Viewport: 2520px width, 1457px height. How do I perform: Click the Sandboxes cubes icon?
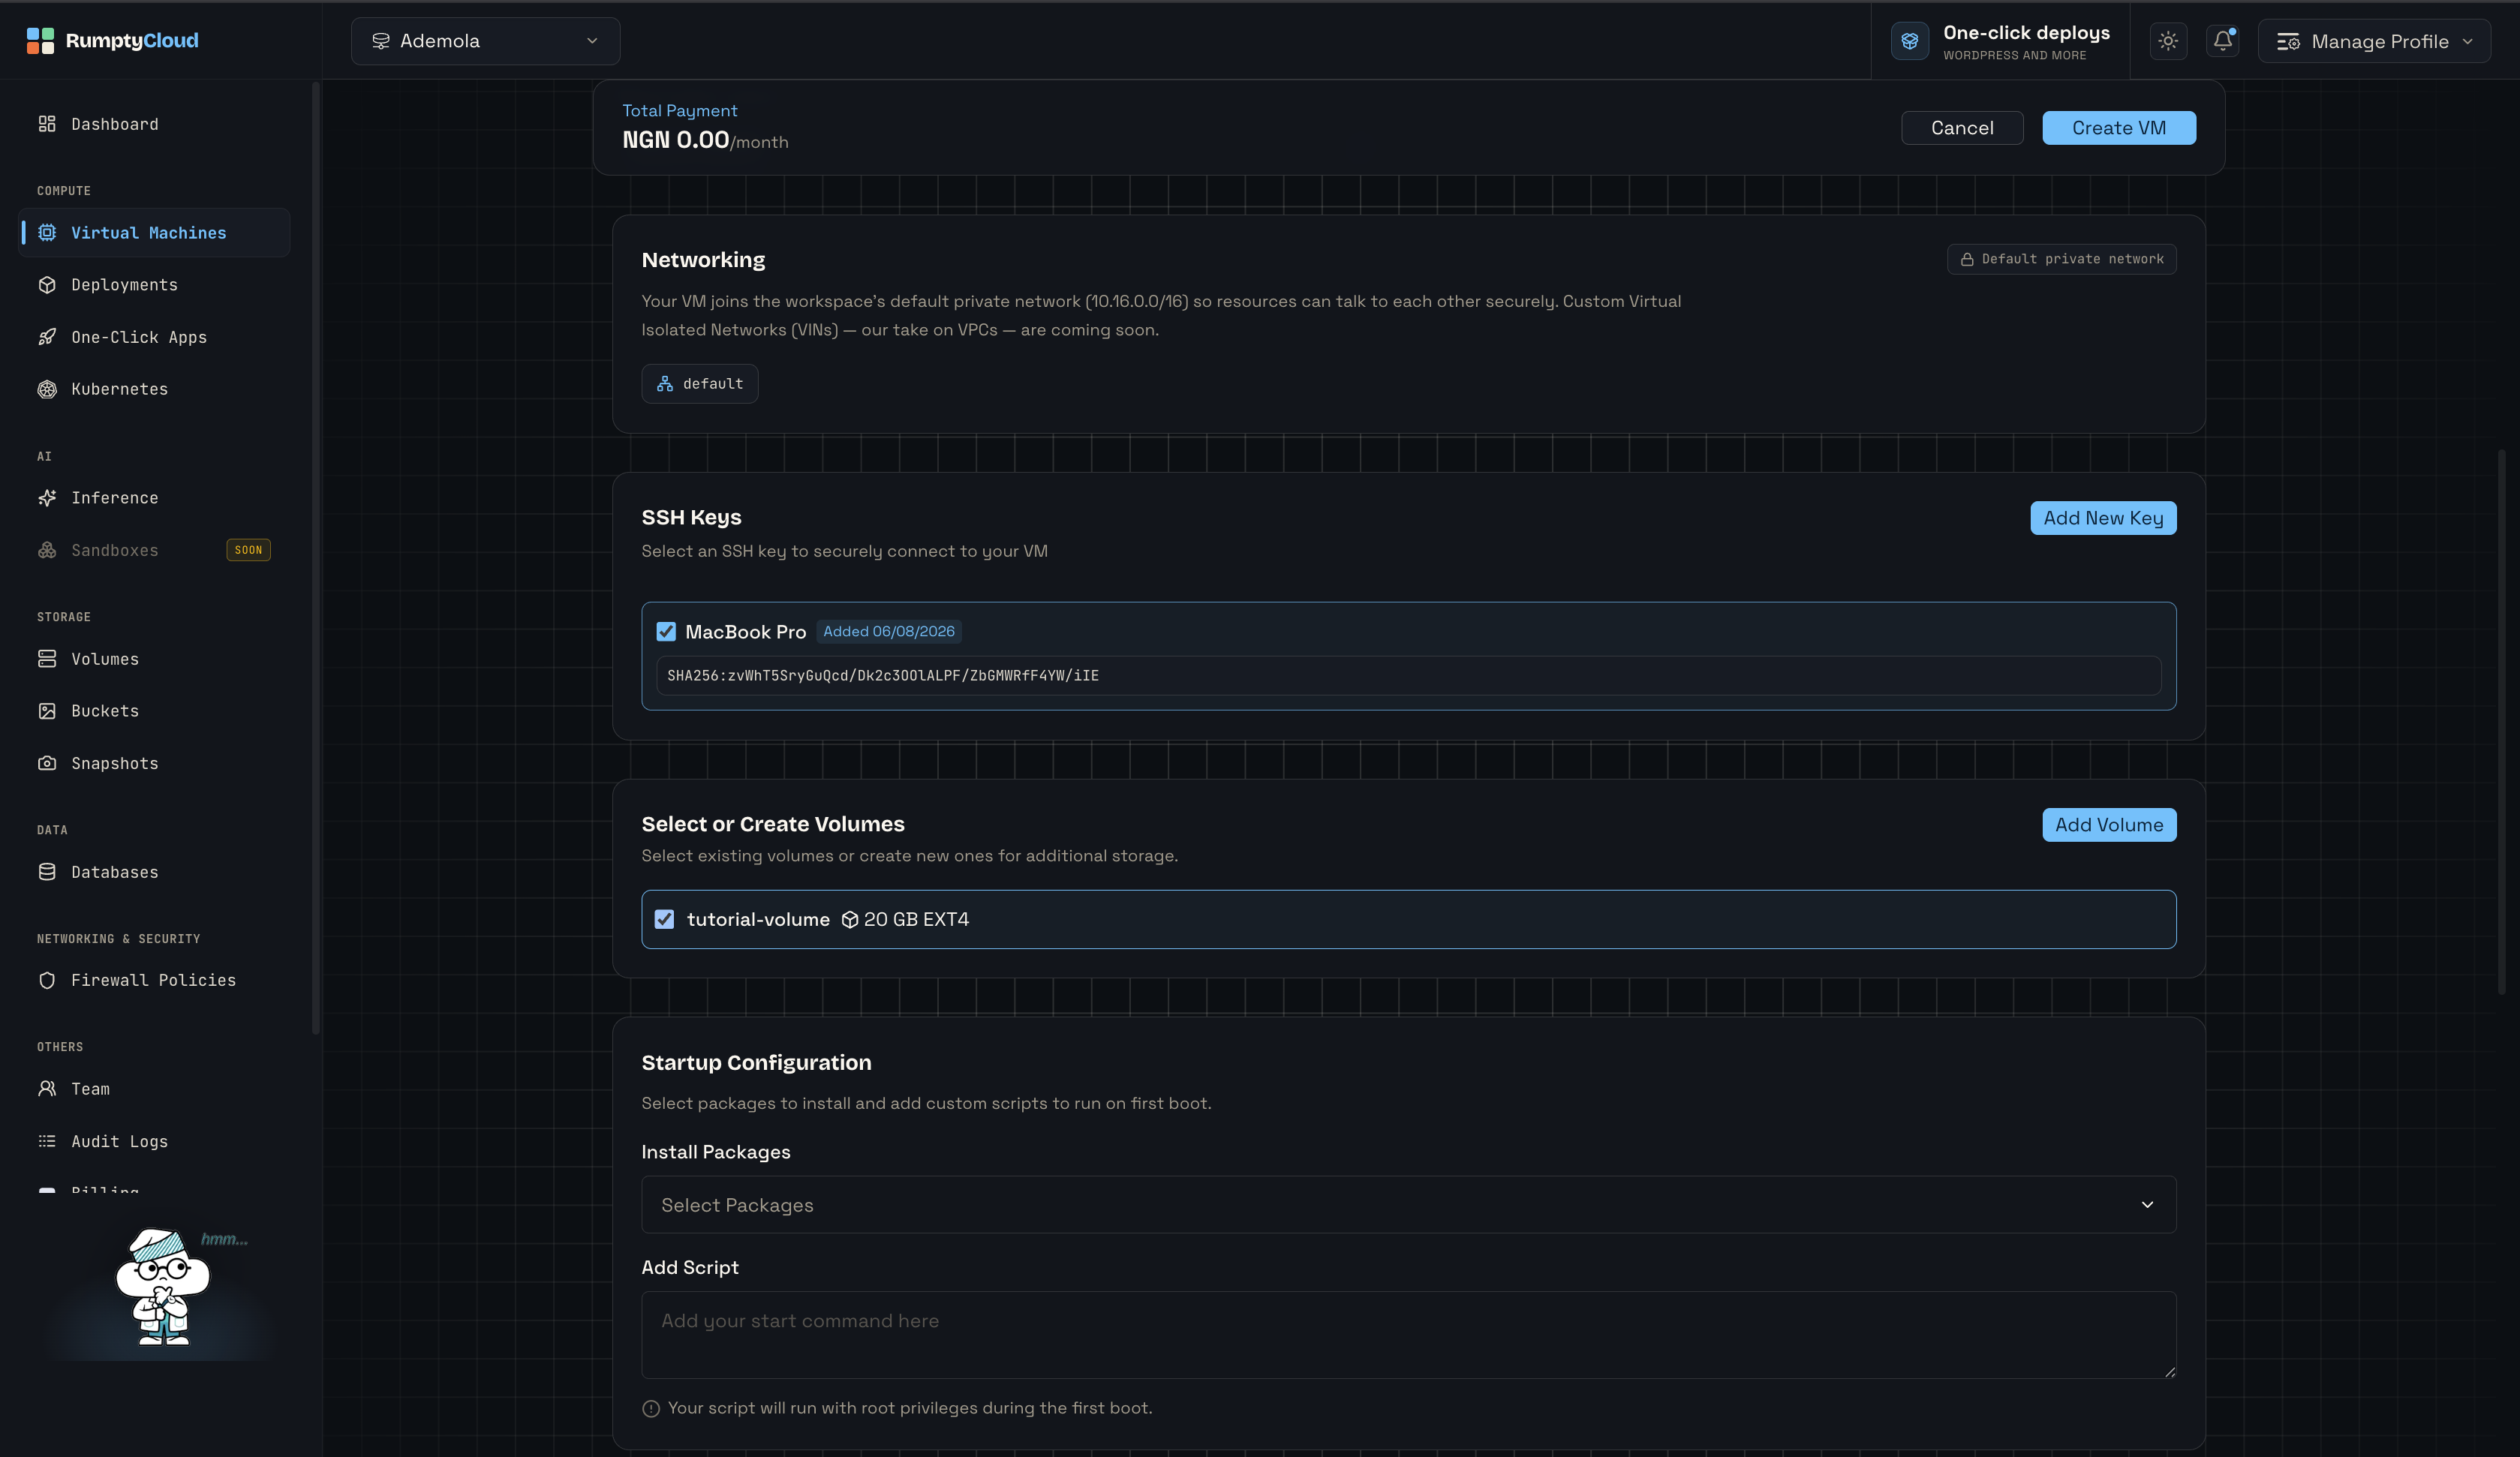tap(47, 550)
